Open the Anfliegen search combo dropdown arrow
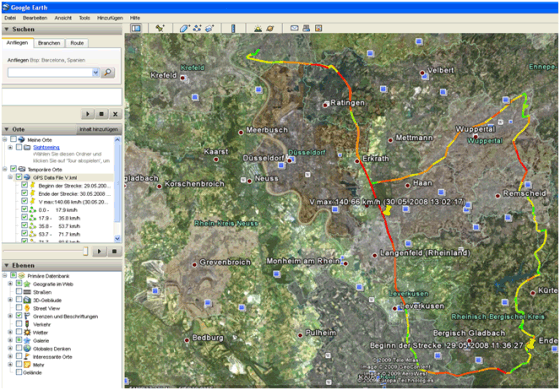Screen dimensions: 560x390 coord(95,72)
